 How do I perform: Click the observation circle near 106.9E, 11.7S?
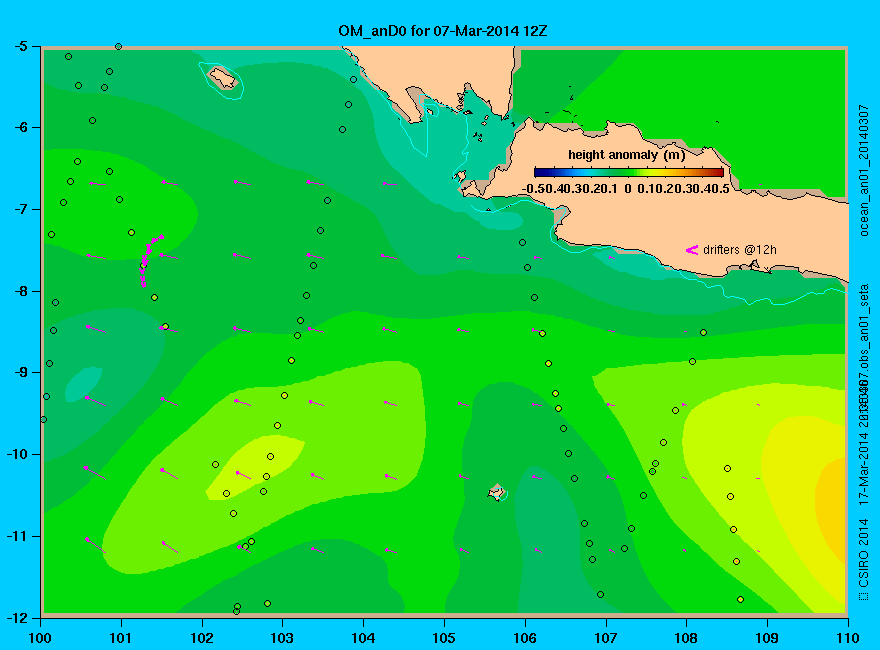[601, 594]
